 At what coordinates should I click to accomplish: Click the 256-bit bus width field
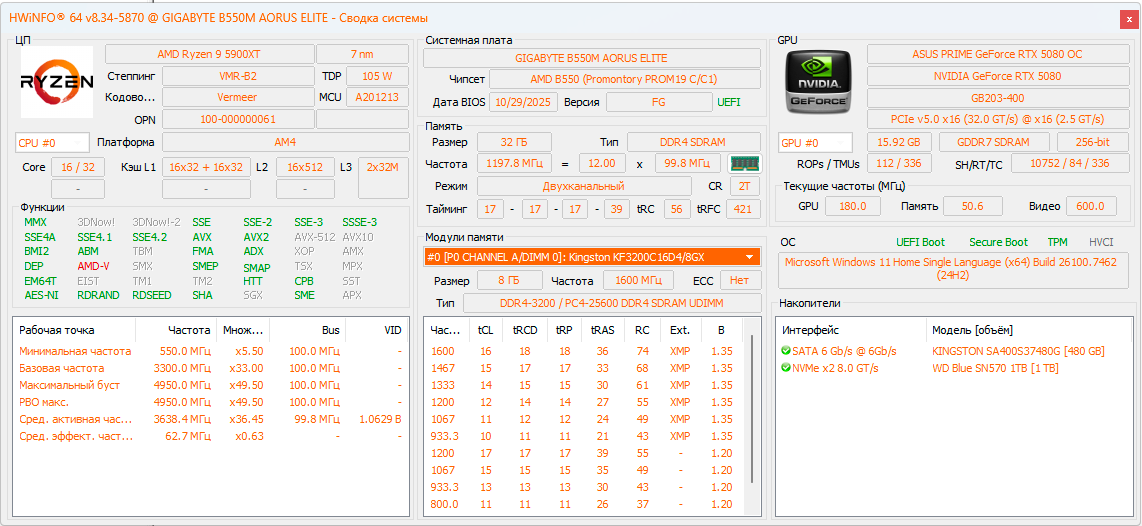point(1091,143)
